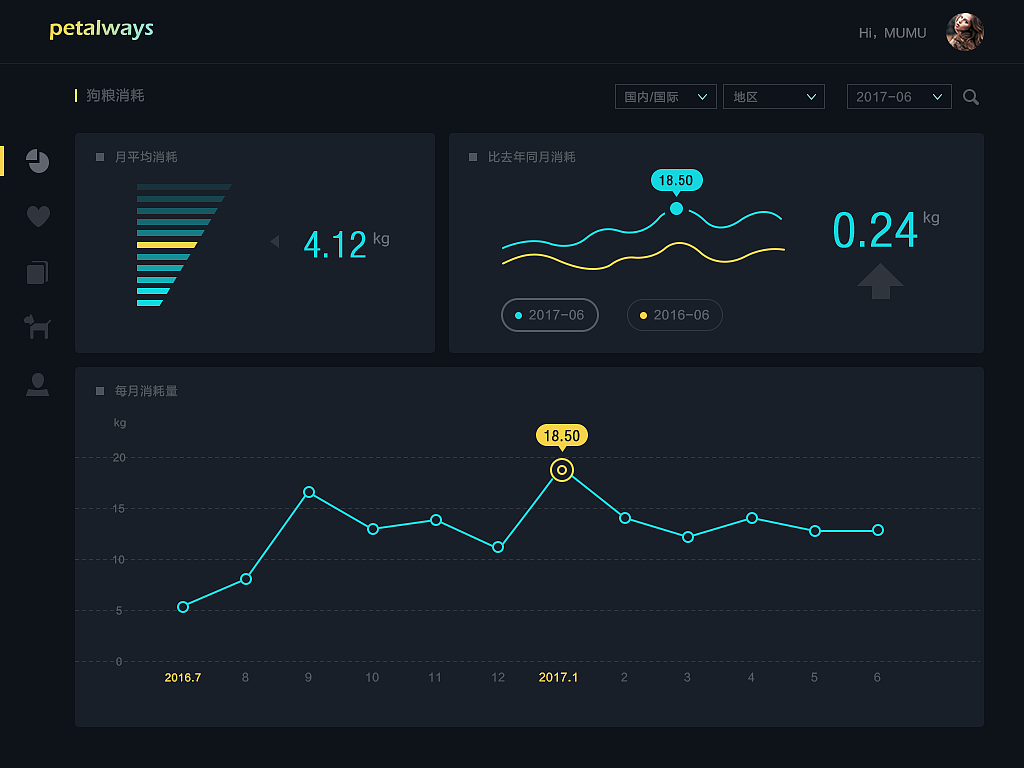Image resolution: width=1024 pixels, height=768 pixels.
Task: Open the 2017-06 date dropdown
Action: (x=899, y=97)
